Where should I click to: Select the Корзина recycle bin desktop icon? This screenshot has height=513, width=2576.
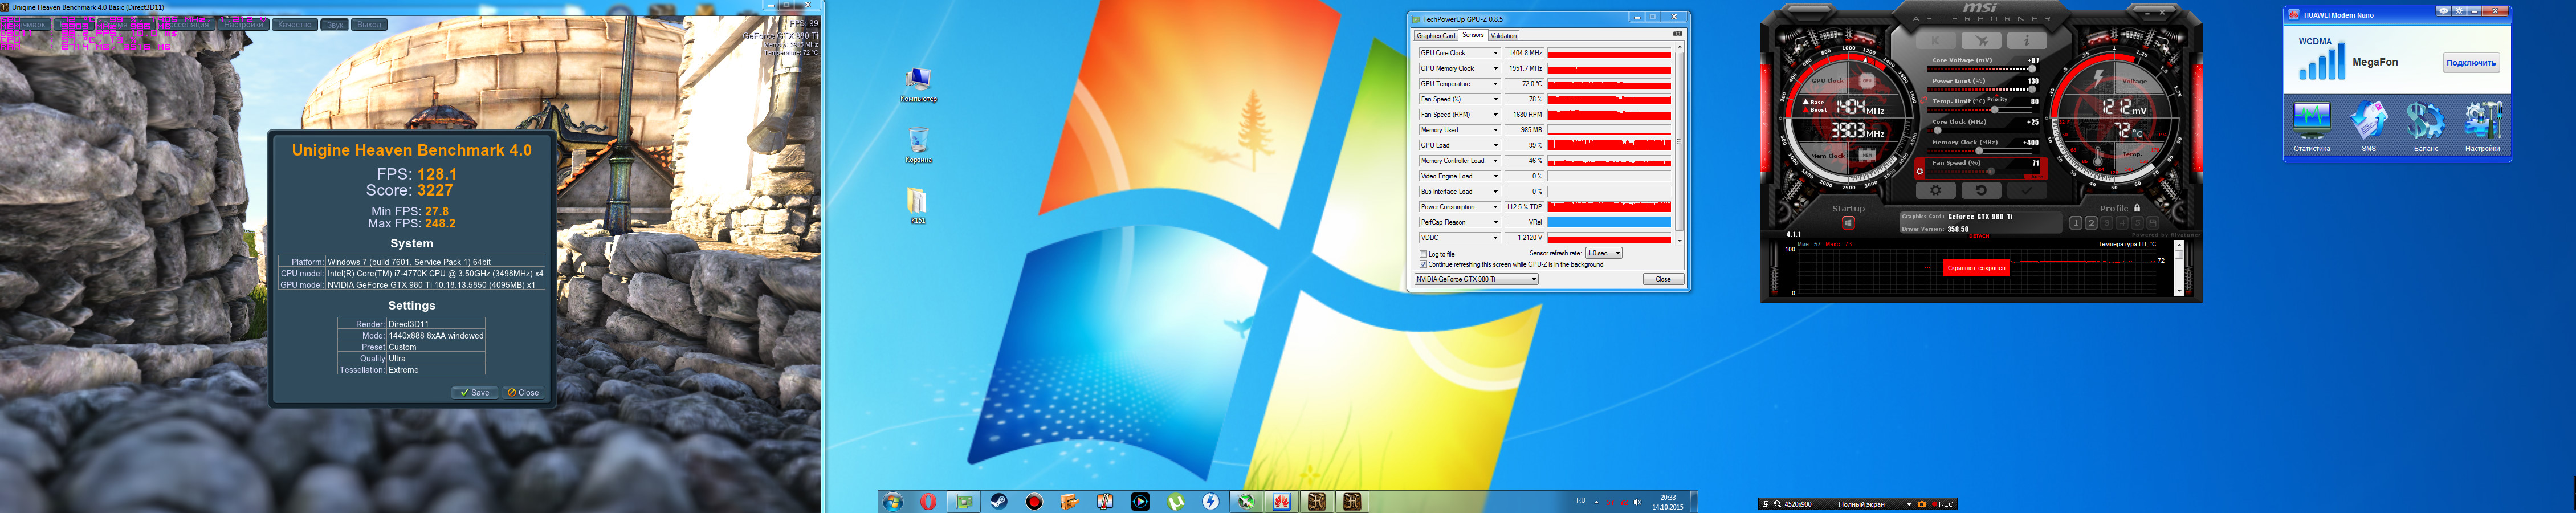(x=918, y=146)
